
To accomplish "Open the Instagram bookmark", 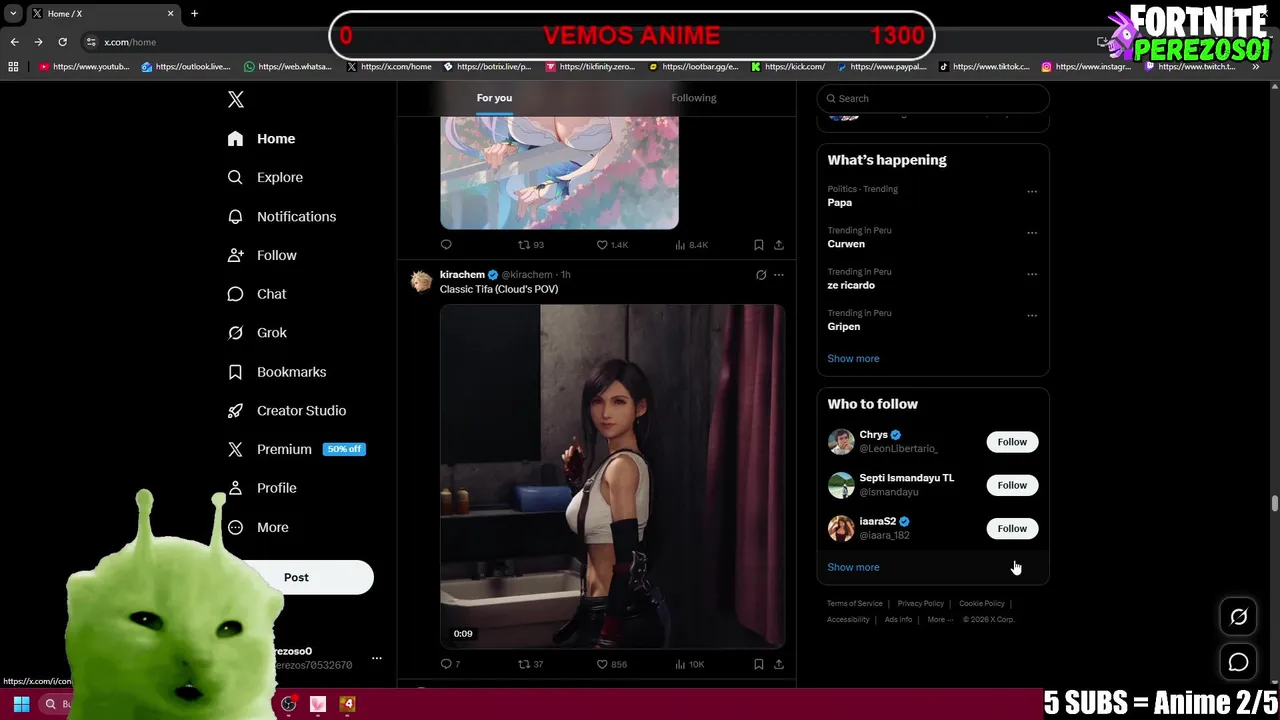I will pyautogui.click(x=1086, y=67).
